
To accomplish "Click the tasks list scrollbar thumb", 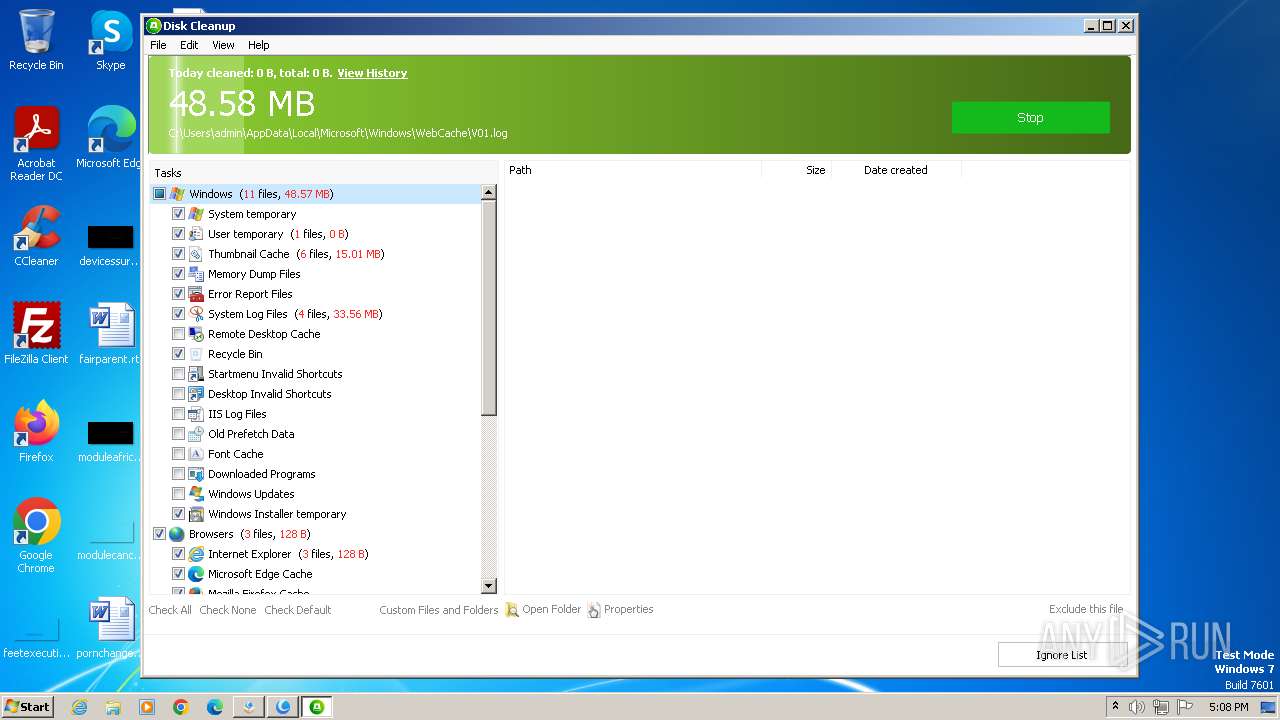I will (489, 308).
